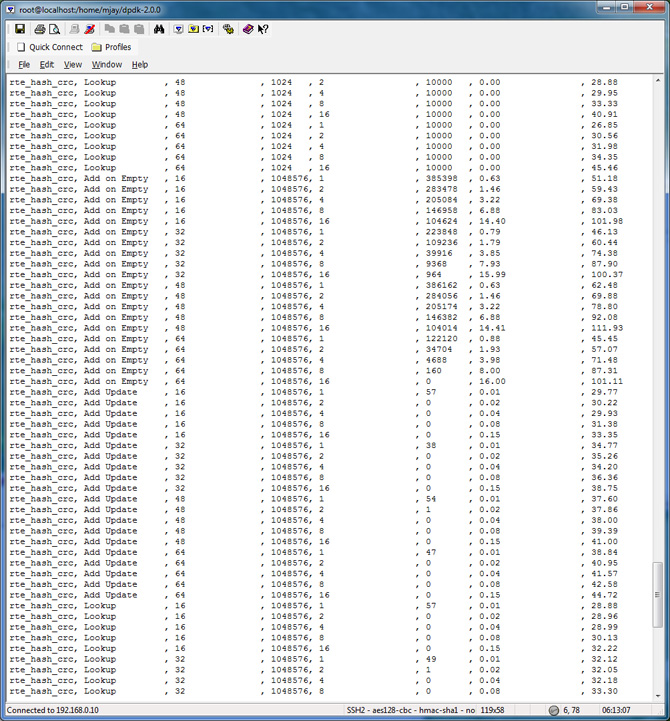
Task: Click the value '16.00' in the terminal
Action: pyautogui.click(x=492, y=381)
